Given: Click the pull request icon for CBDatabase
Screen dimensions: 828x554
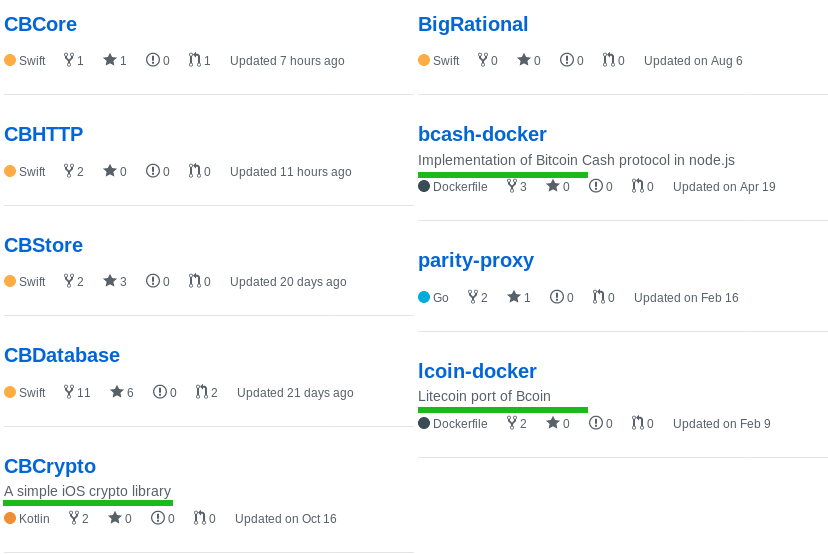Looking at the screenshot, I should click(201, 392).
